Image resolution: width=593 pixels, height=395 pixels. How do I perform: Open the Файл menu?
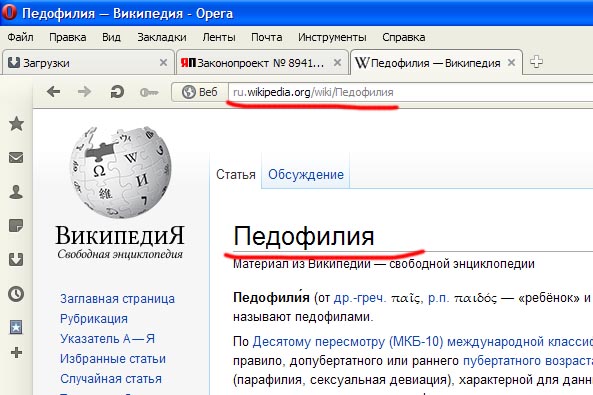20,37
